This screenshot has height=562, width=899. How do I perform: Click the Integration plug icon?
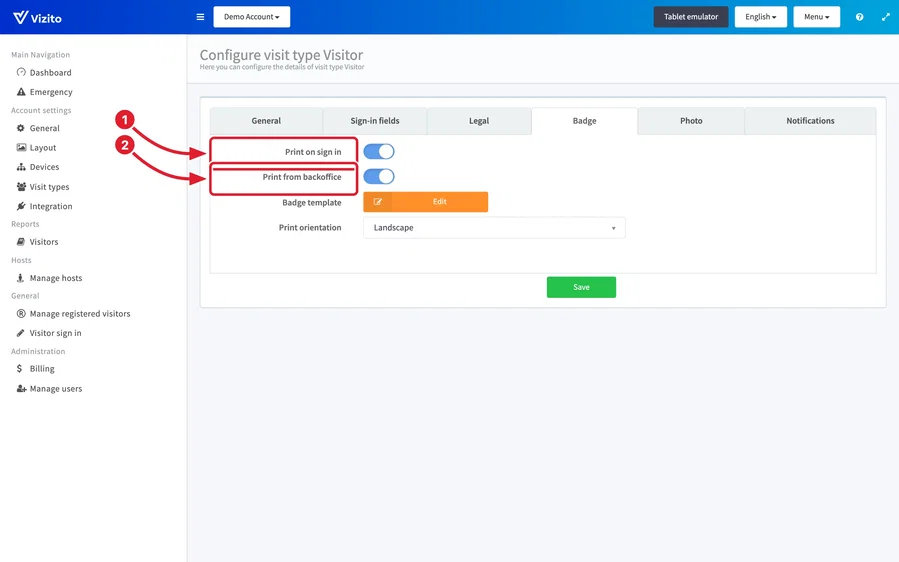[21, 206]
